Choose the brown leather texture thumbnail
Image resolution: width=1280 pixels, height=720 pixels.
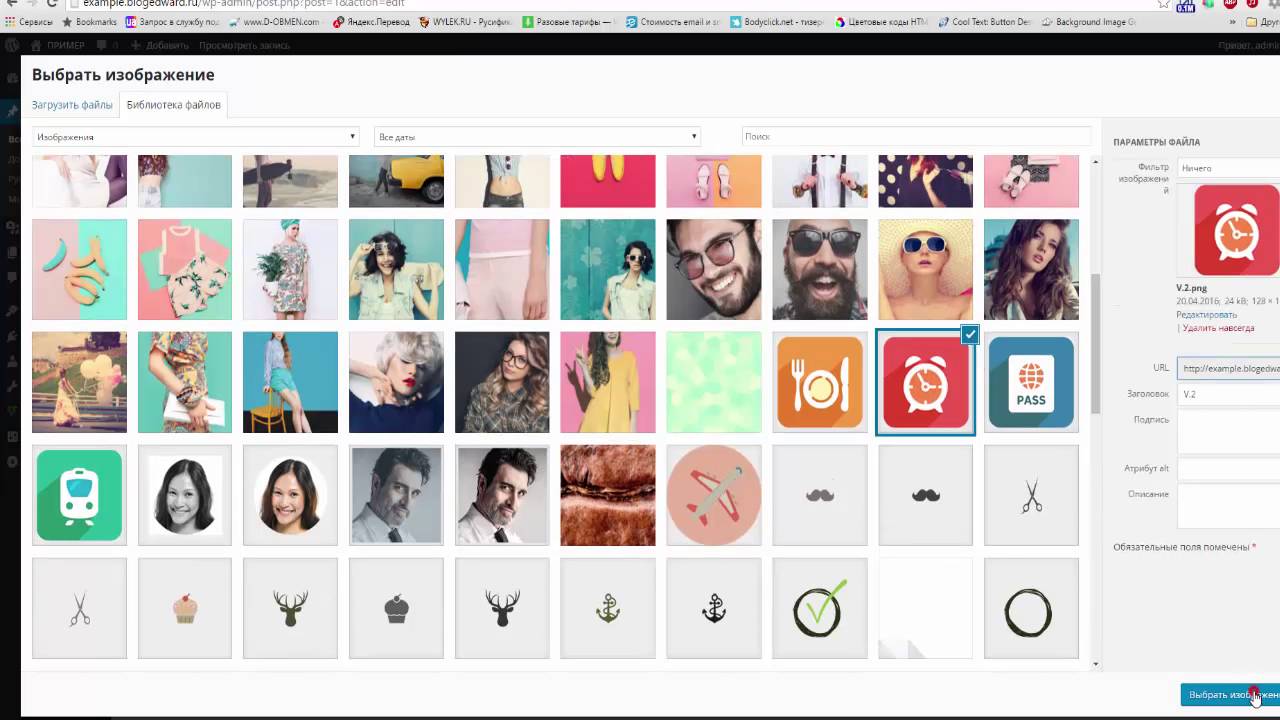click(608, 495)
